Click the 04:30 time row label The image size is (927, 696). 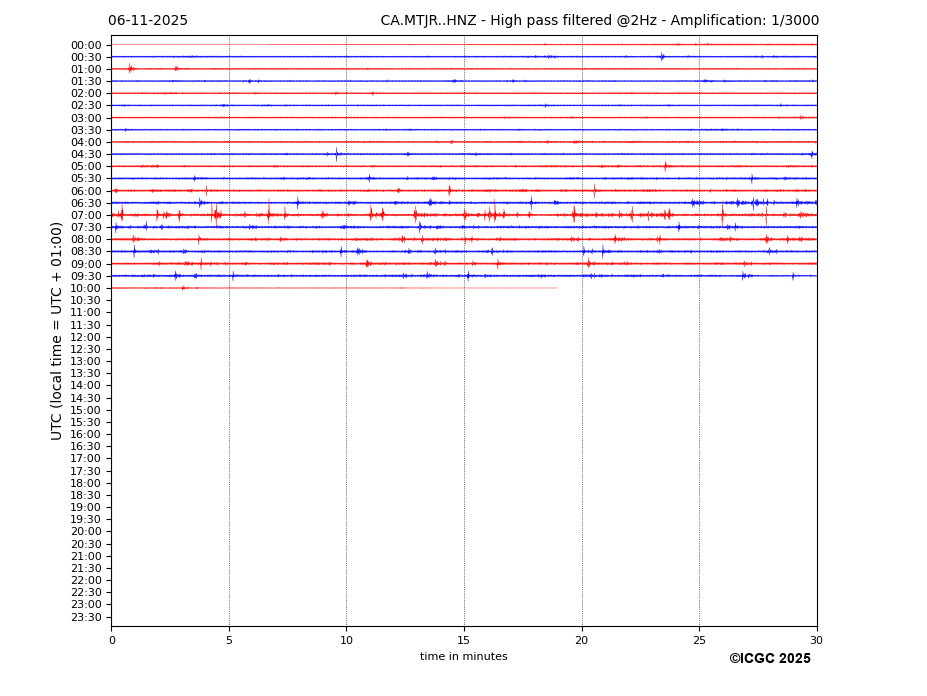click(86, 154)
